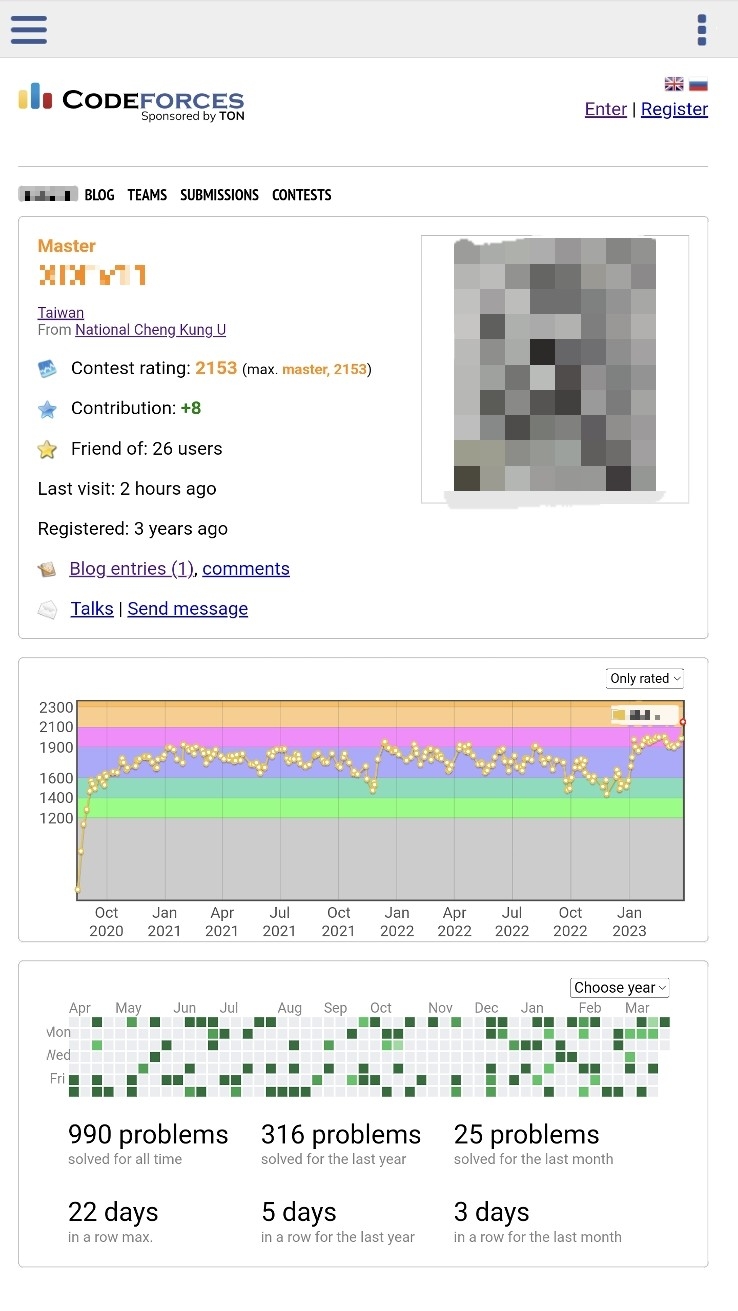Click the blog entries scroll icon
Screen dimensions: 738x1311
point(47,569)
